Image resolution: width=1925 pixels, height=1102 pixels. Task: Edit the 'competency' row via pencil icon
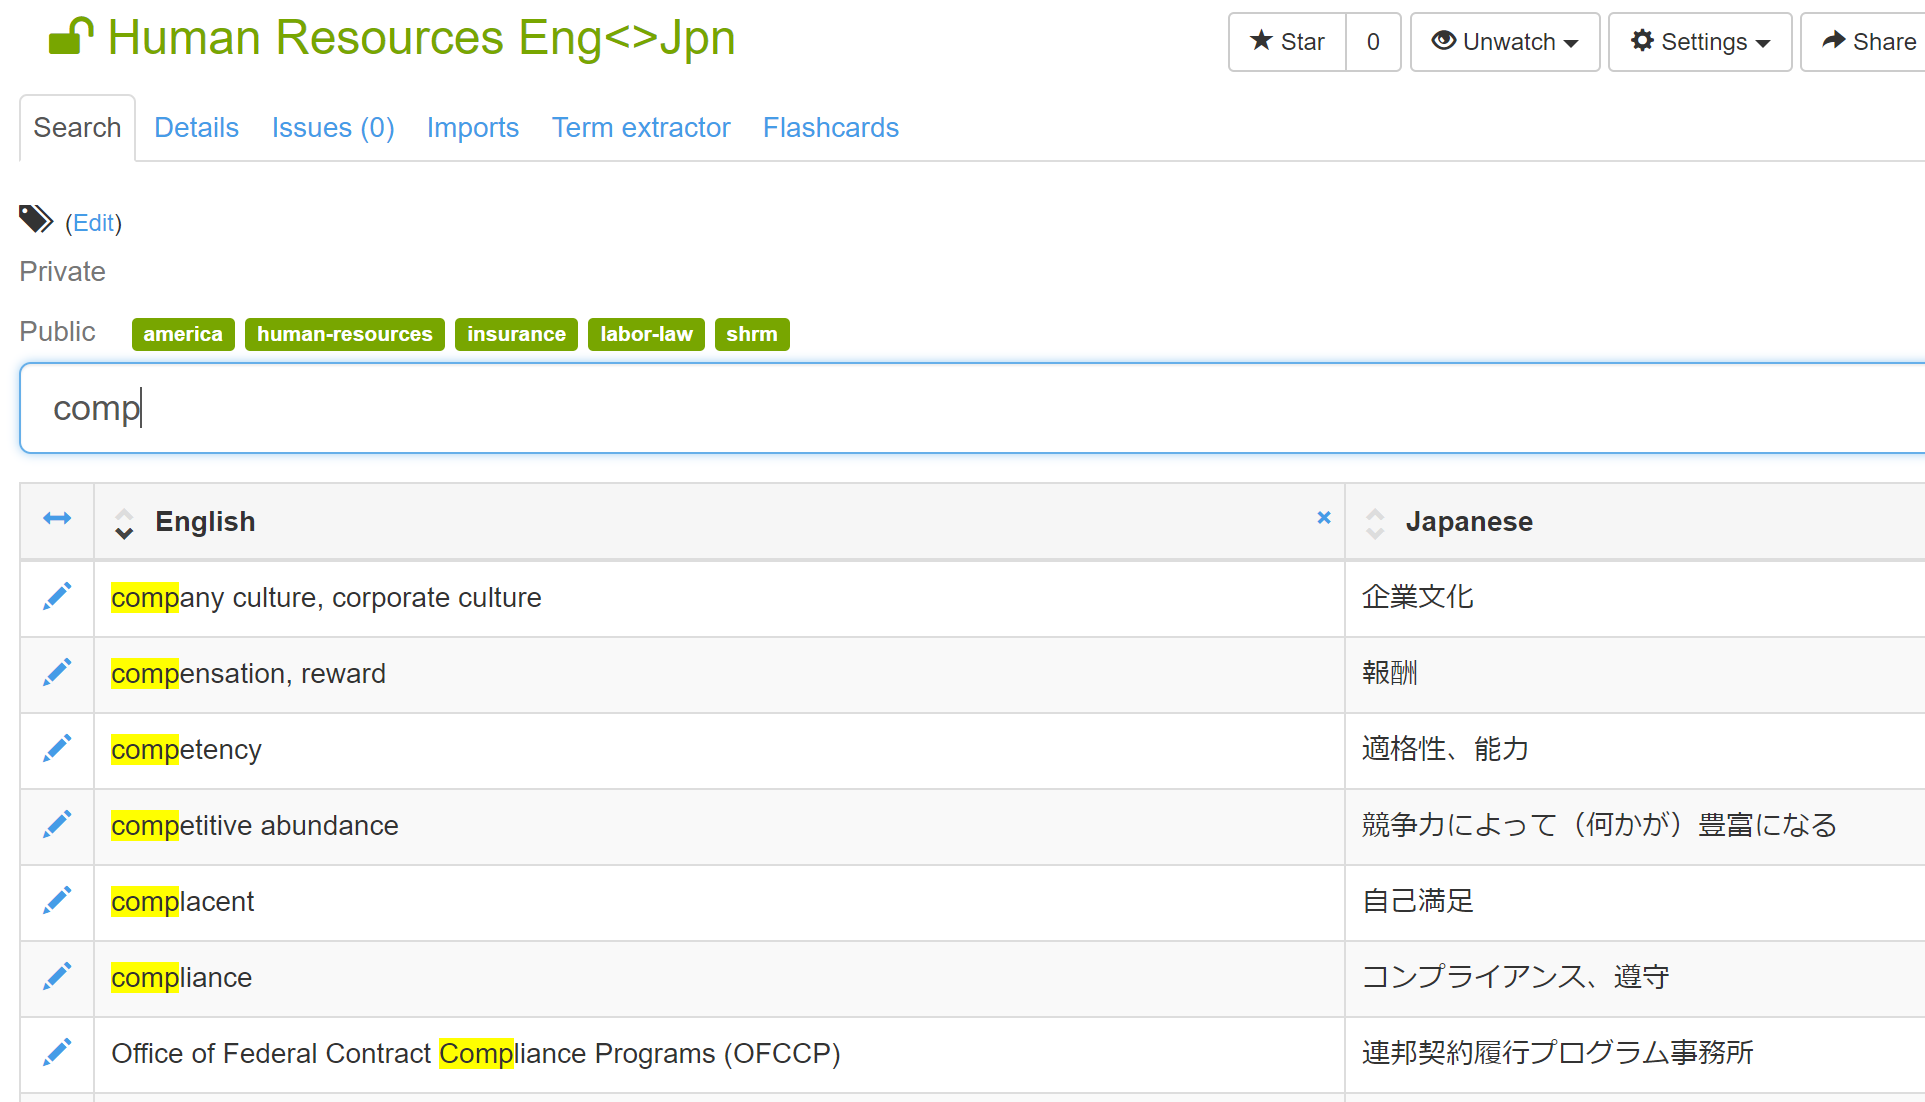(x=57, y=749)
